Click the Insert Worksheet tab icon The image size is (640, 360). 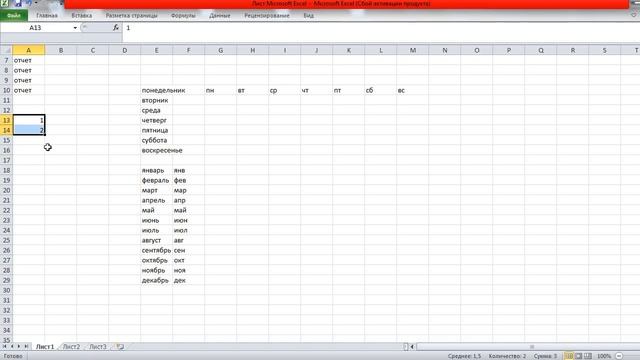coord(120,347)
